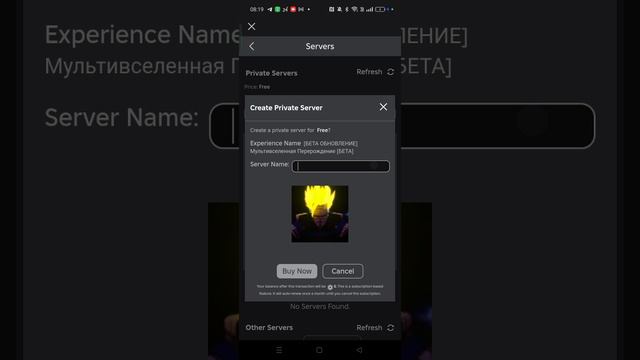Click the Robux icon in balance notice
This screenshot has width=640, height=360.
pos(330,287)
